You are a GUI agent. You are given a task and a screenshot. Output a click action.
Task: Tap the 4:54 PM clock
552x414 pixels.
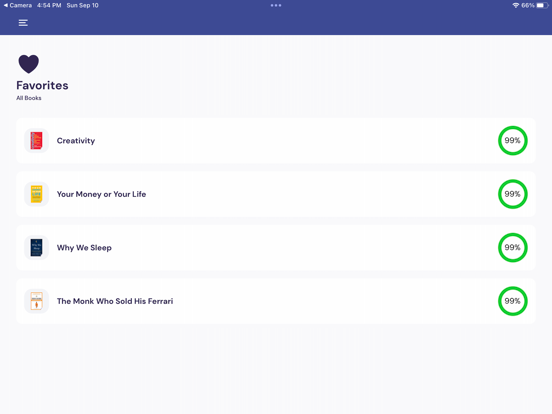(x=49, y=5)
